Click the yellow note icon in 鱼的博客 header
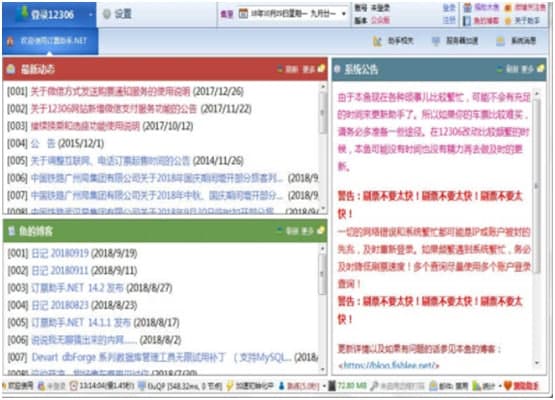Screen dimensions: 555x400 [x=321, y=230]
